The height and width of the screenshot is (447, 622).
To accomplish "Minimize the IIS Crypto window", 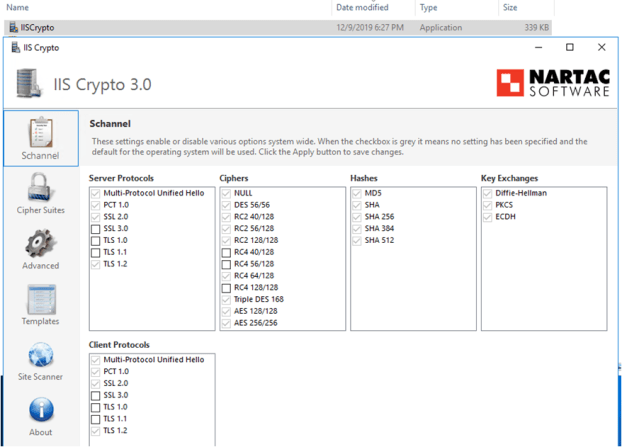I will click(538, 47).
